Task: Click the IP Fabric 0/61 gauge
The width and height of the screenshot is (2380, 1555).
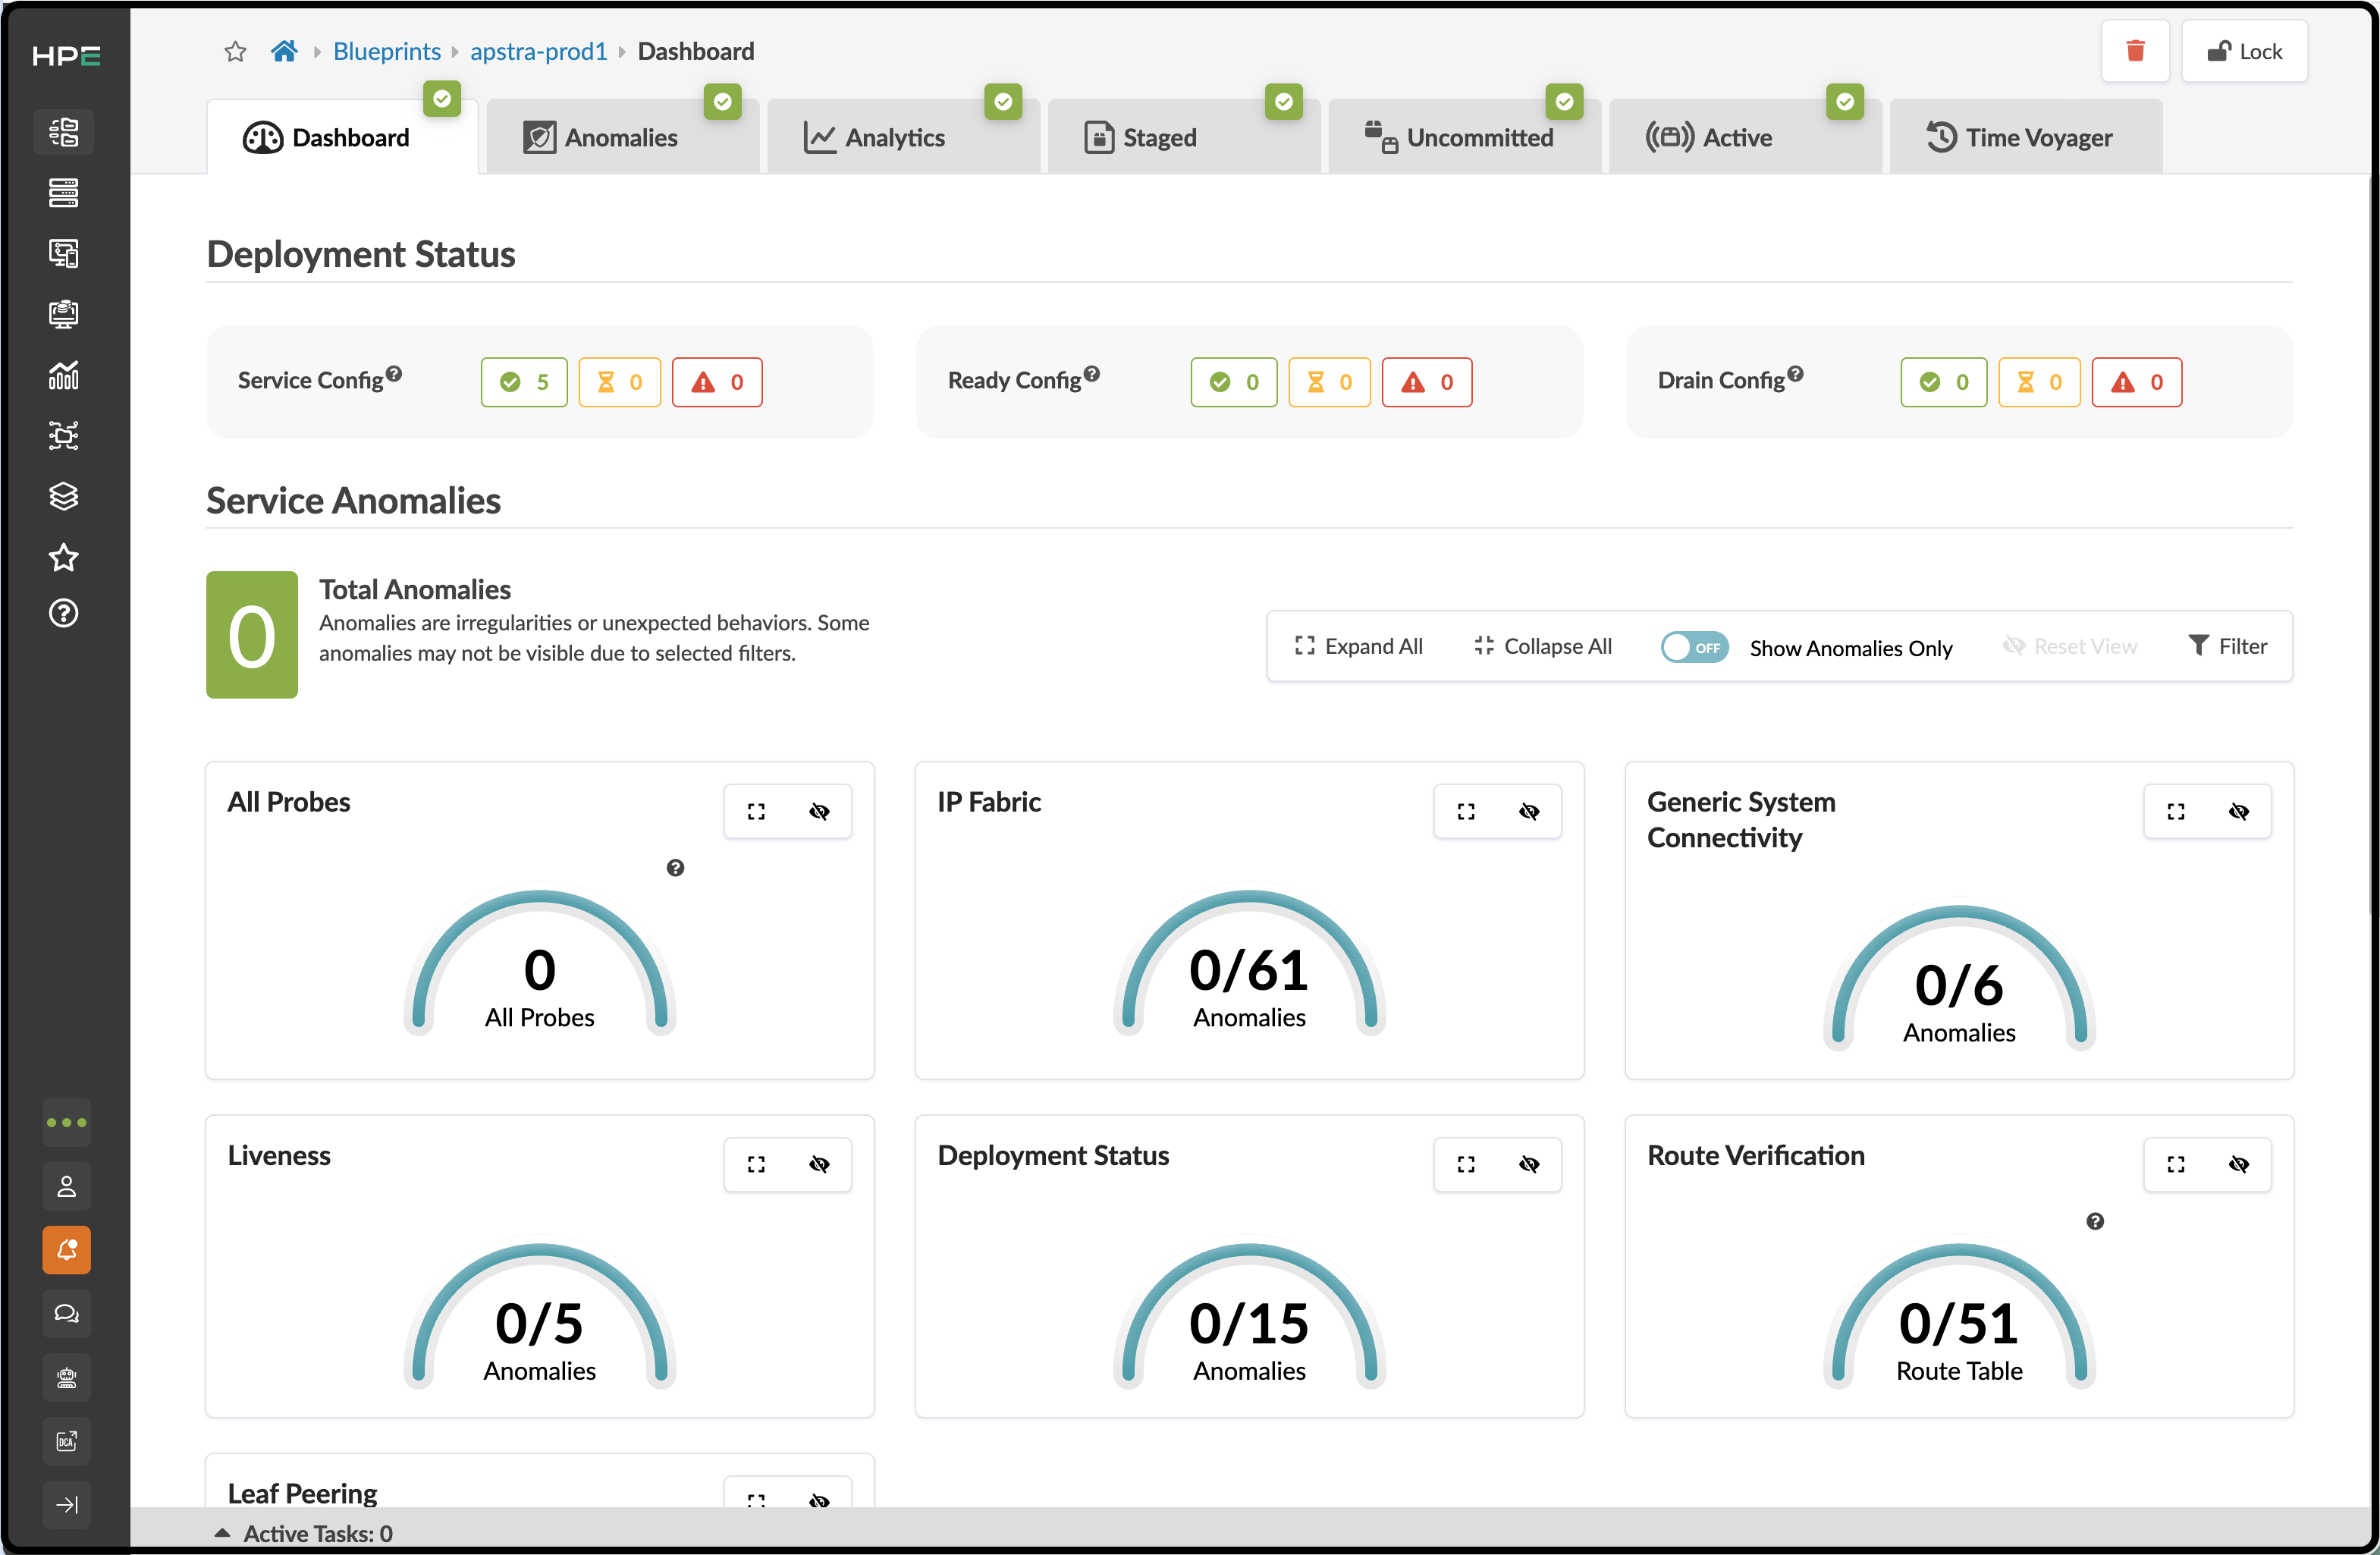Action: click(1249, 962)
